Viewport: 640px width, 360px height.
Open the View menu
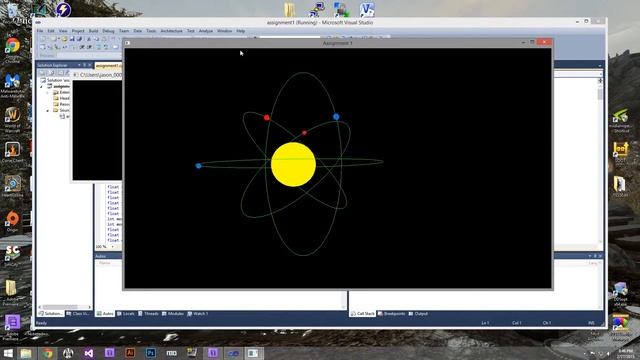click(63, 31)
